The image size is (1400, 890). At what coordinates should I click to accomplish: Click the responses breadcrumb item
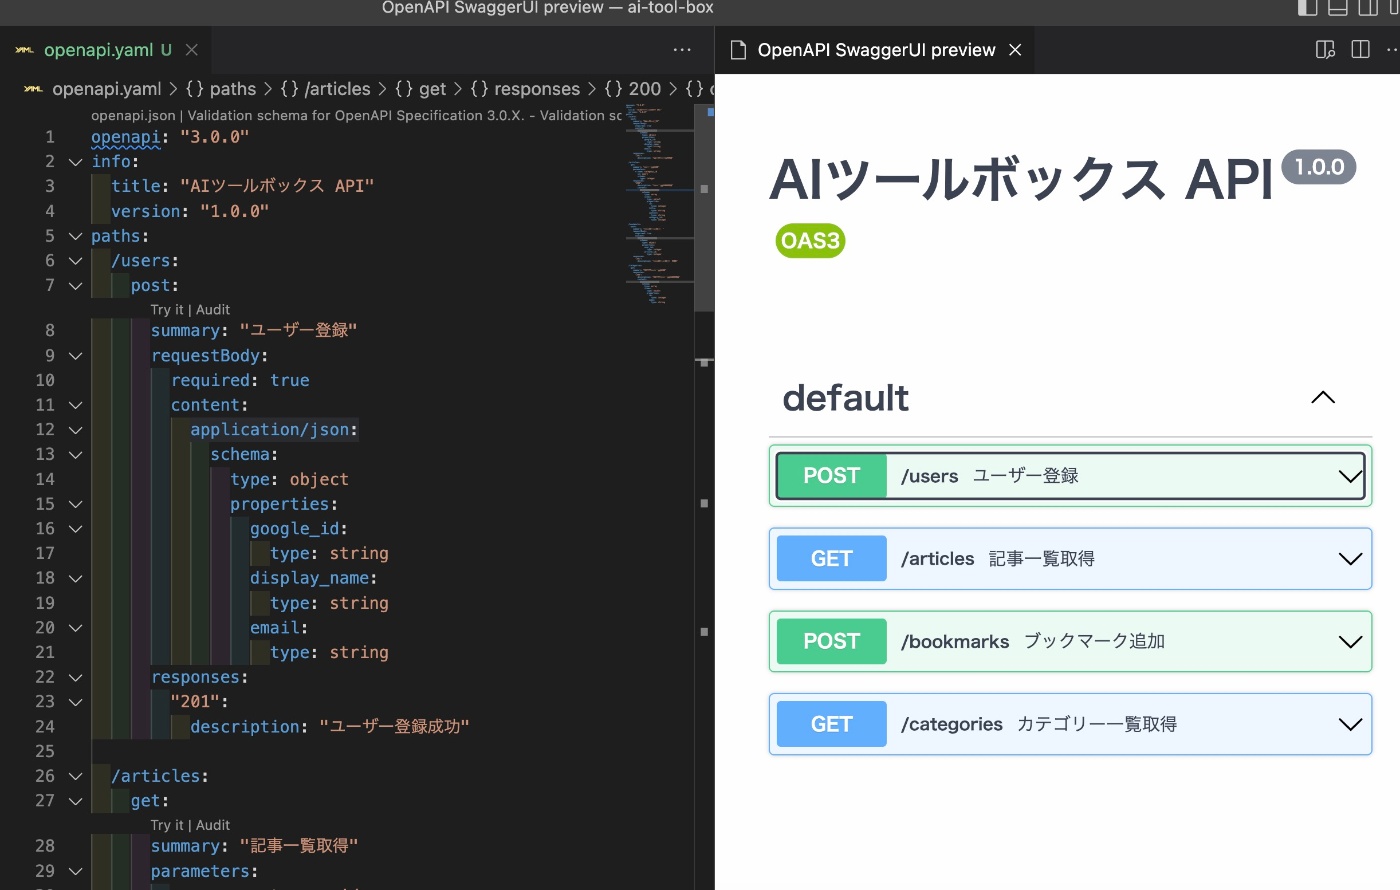525,89
